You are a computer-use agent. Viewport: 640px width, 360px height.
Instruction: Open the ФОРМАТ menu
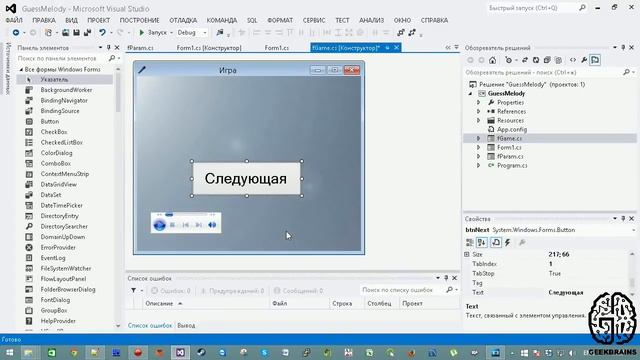[280, 20]
